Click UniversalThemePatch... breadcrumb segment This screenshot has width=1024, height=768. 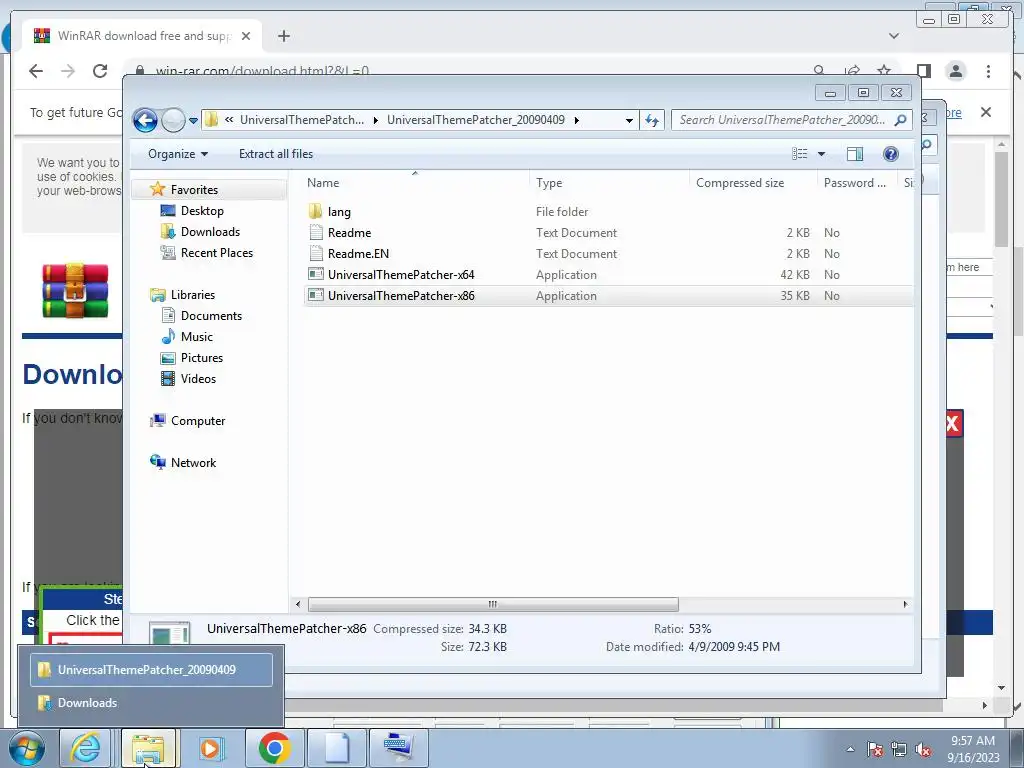(x=302, y=120)
